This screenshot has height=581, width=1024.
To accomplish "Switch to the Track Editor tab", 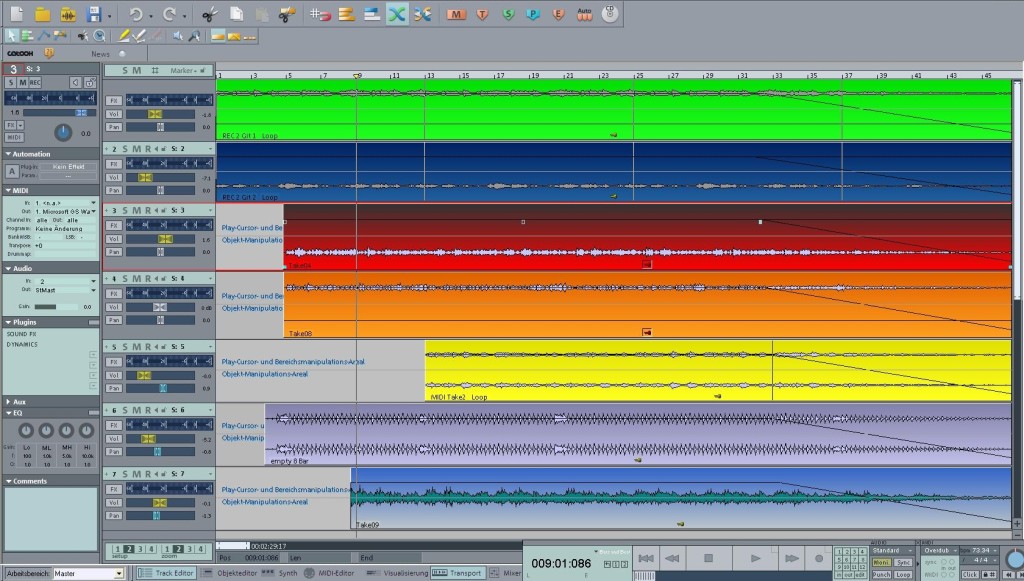I will pos(167,573).
